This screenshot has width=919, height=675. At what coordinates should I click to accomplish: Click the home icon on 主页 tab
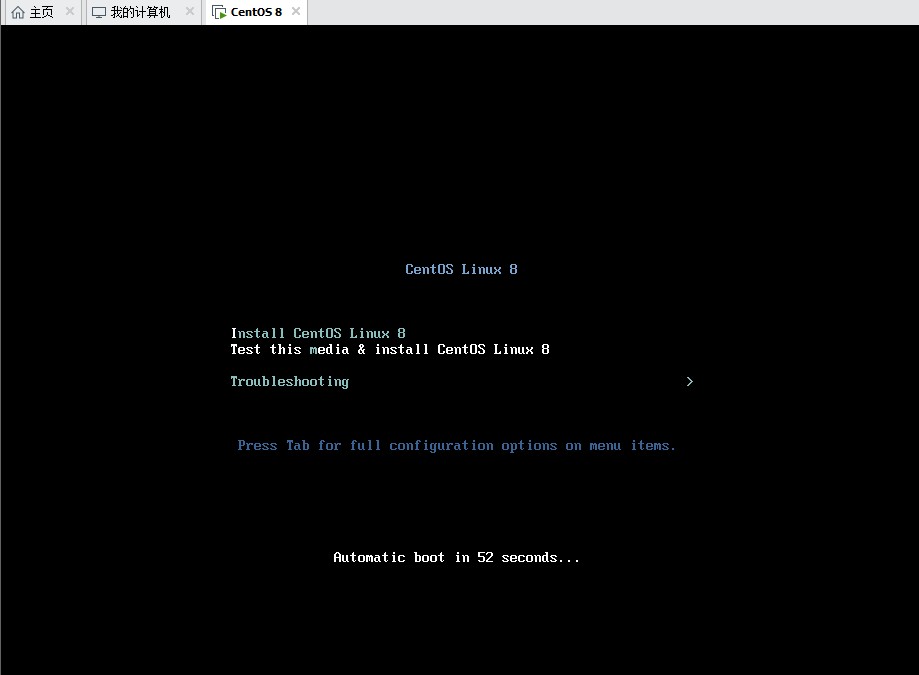18,12
